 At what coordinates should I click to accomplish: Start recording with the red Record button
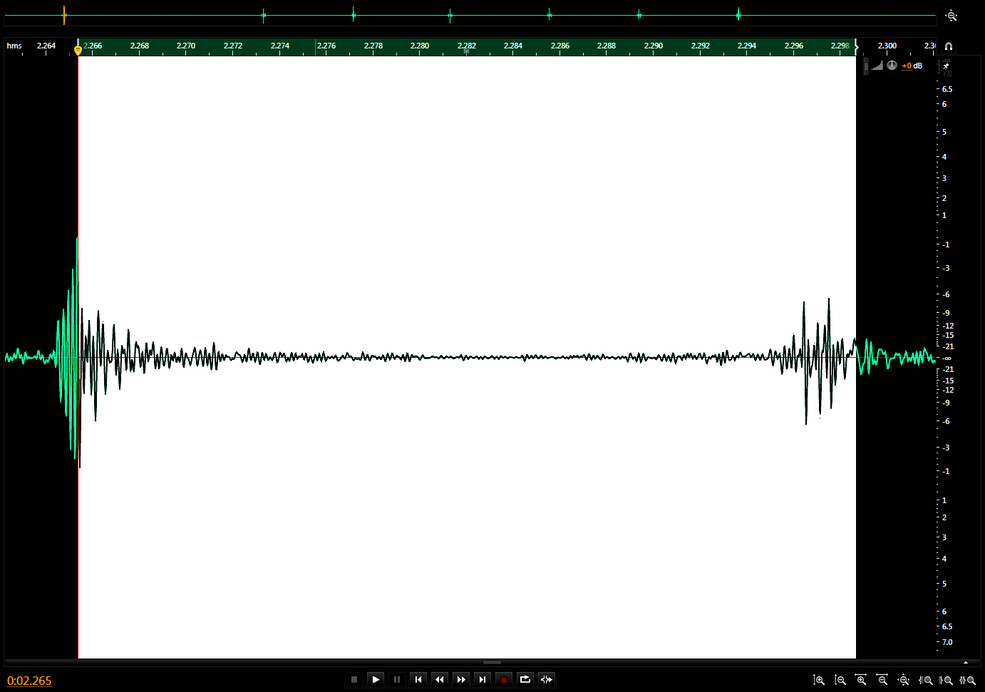pos(504,679)
